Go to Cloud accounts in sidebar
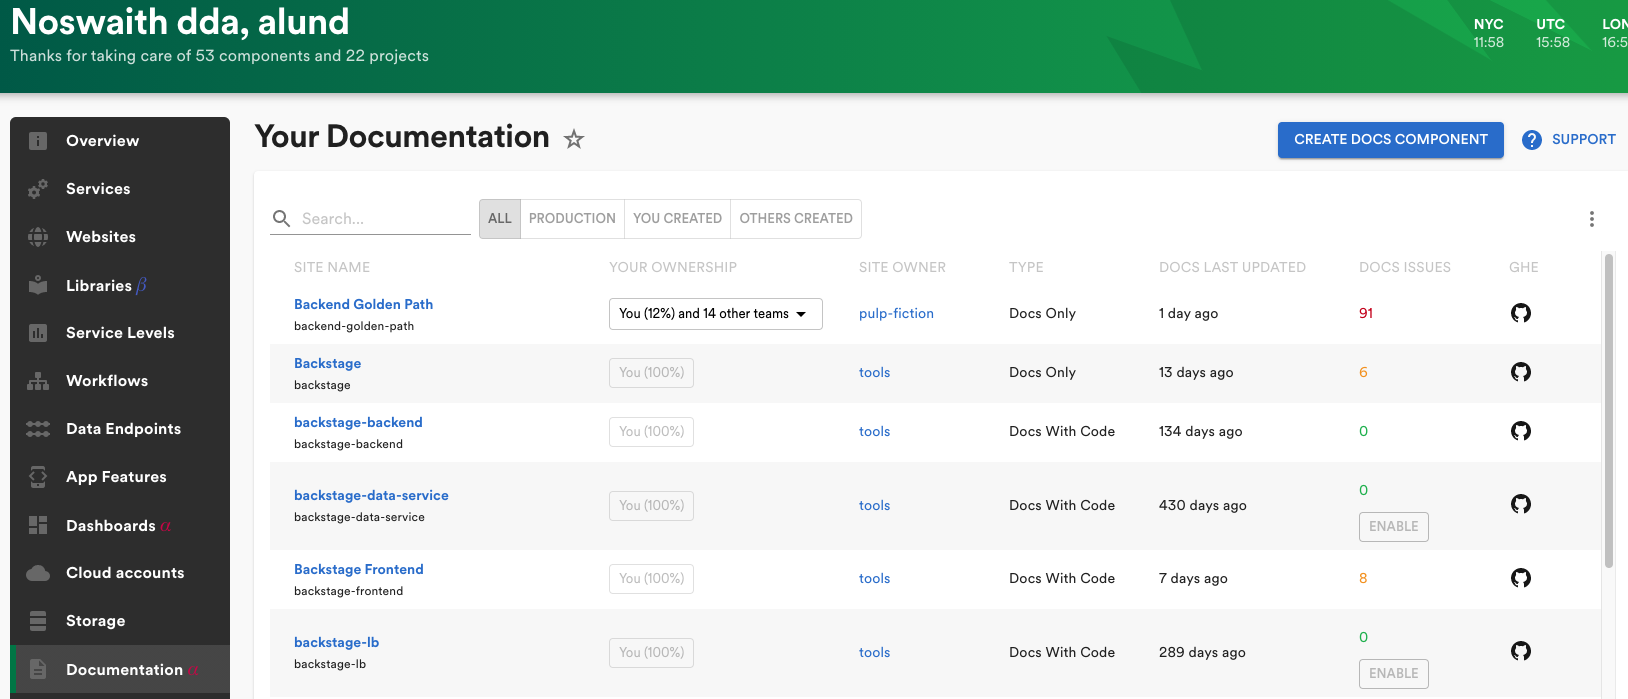The width and height of the screenshot is (1628, 699). coord(124,573)
